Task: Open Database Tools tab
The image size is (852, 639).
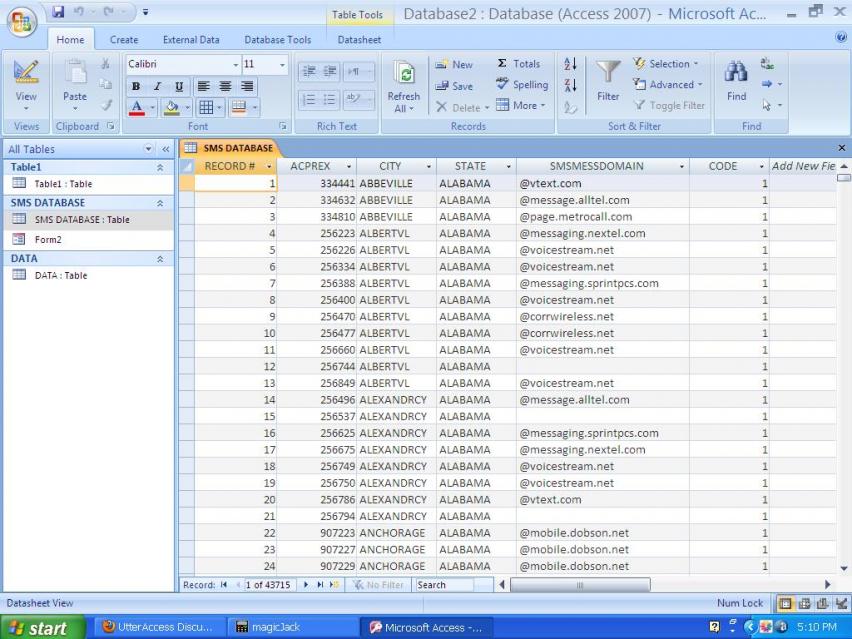Action: click(x=278, y=40)
